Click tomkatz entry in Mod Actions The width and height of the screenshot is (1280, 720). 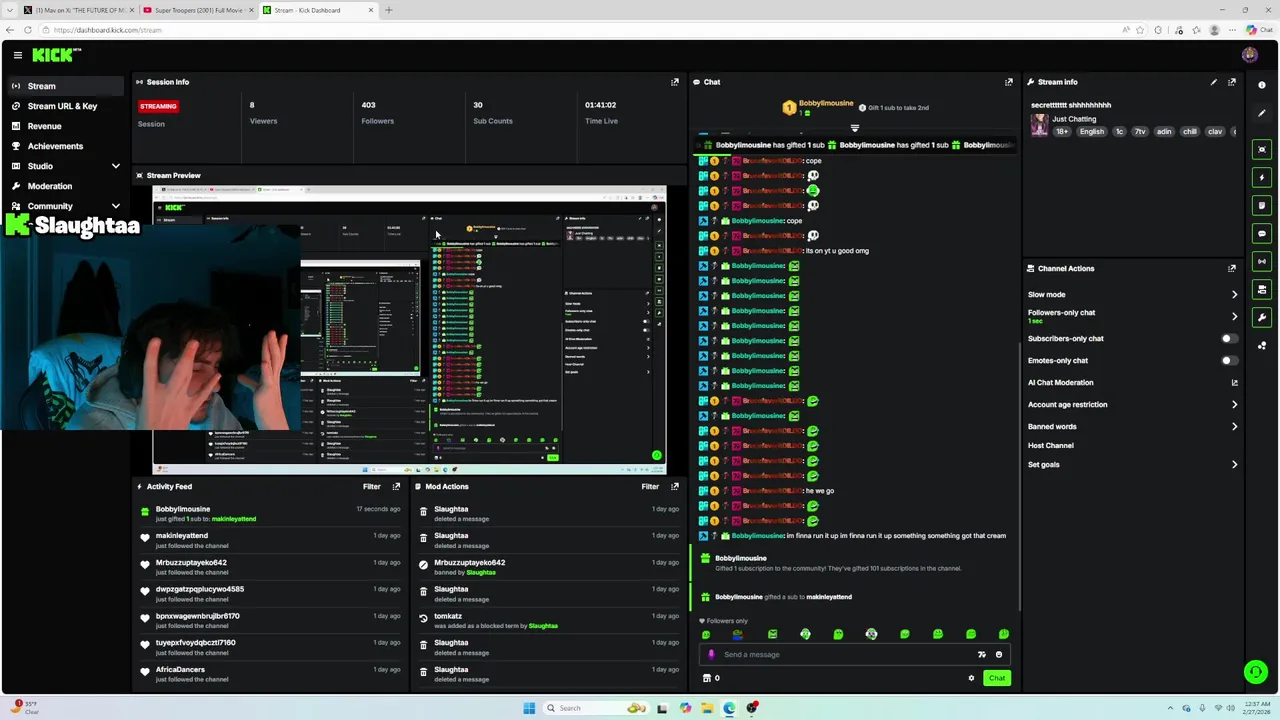pos(448,616)
